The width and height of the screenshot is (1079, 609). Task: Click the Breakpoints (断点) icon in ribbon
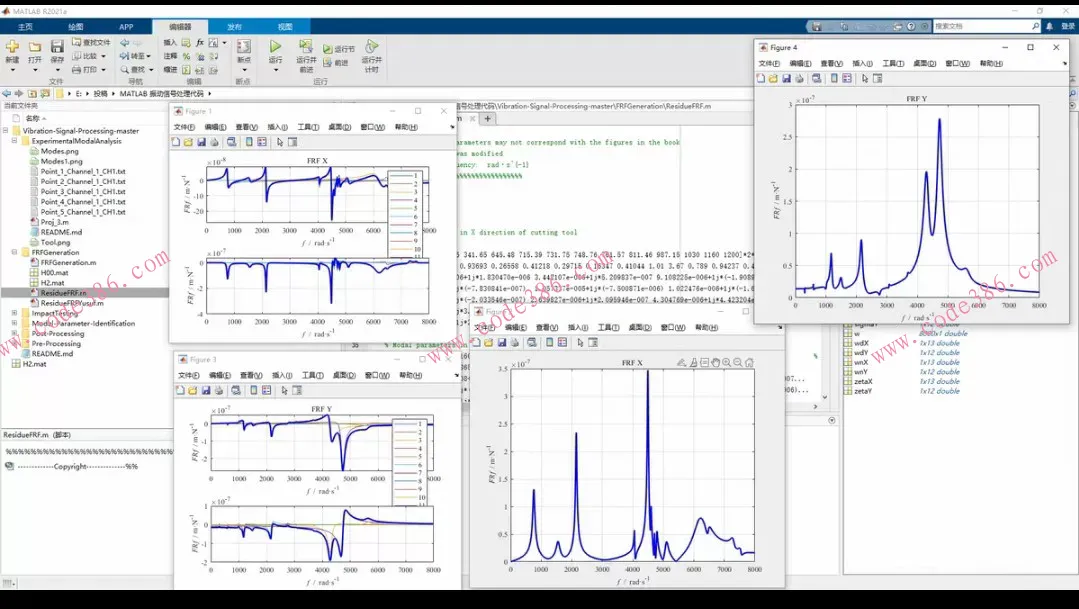click(x=243, y=46)
